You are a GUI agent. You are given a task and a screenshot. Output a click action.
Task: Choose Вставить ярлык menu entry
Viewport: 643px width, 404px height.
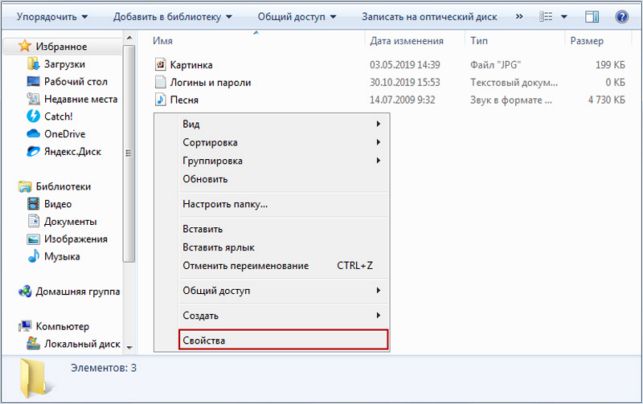pos(283,247)
